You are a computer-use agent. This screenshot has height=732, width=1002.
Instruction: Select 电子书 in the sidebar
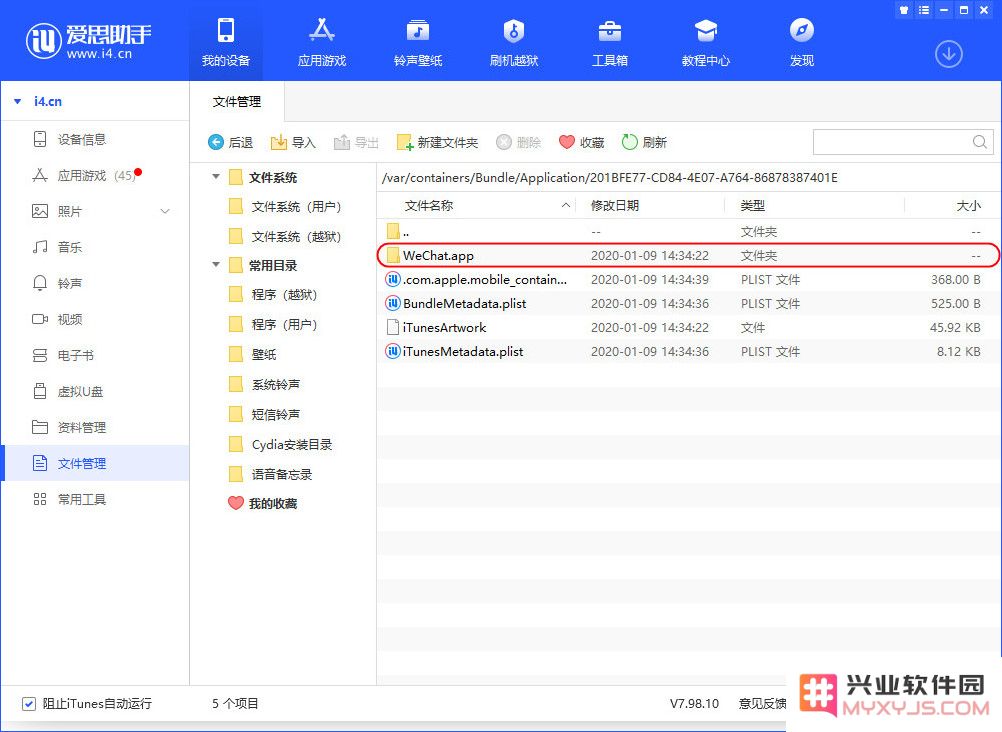pos(96,355)
